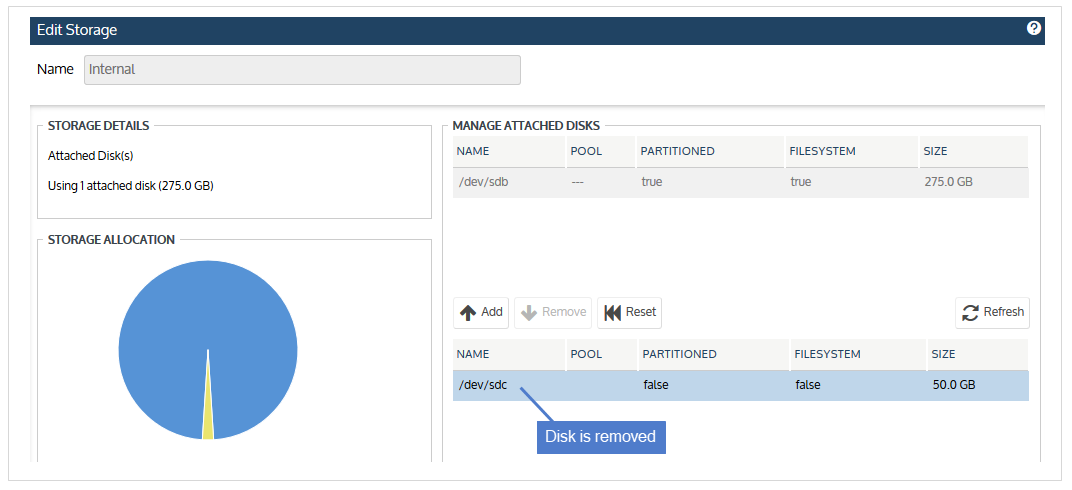Click into the Name field showing Internal
1072x490 pixels.
coord(302,70)
